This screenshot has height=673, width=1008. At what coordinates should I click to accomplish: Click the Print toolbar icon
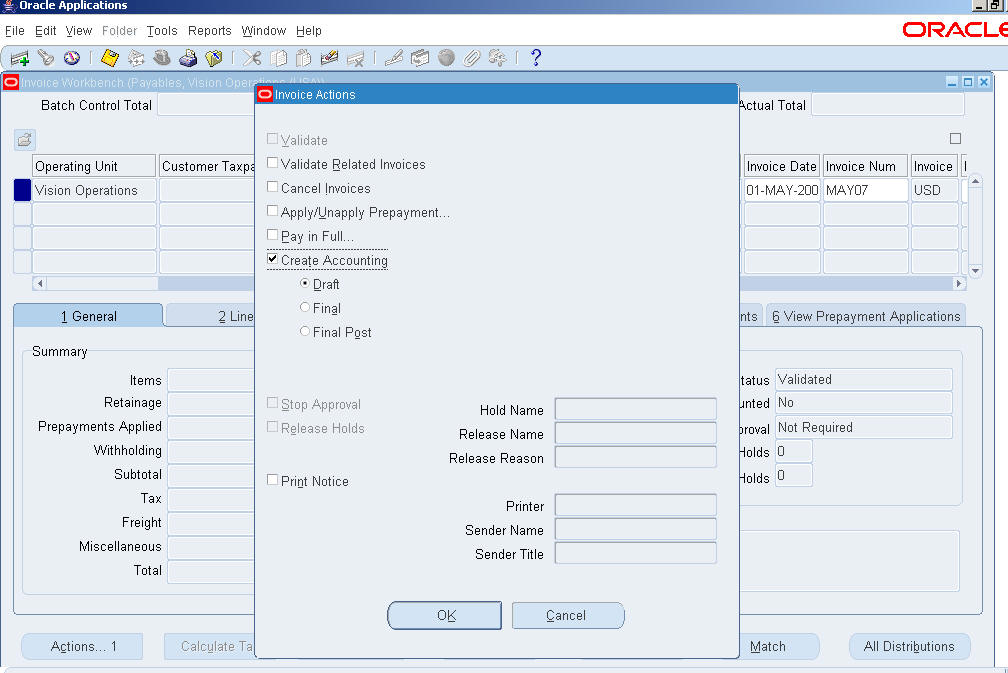click(x=188, y=58)
